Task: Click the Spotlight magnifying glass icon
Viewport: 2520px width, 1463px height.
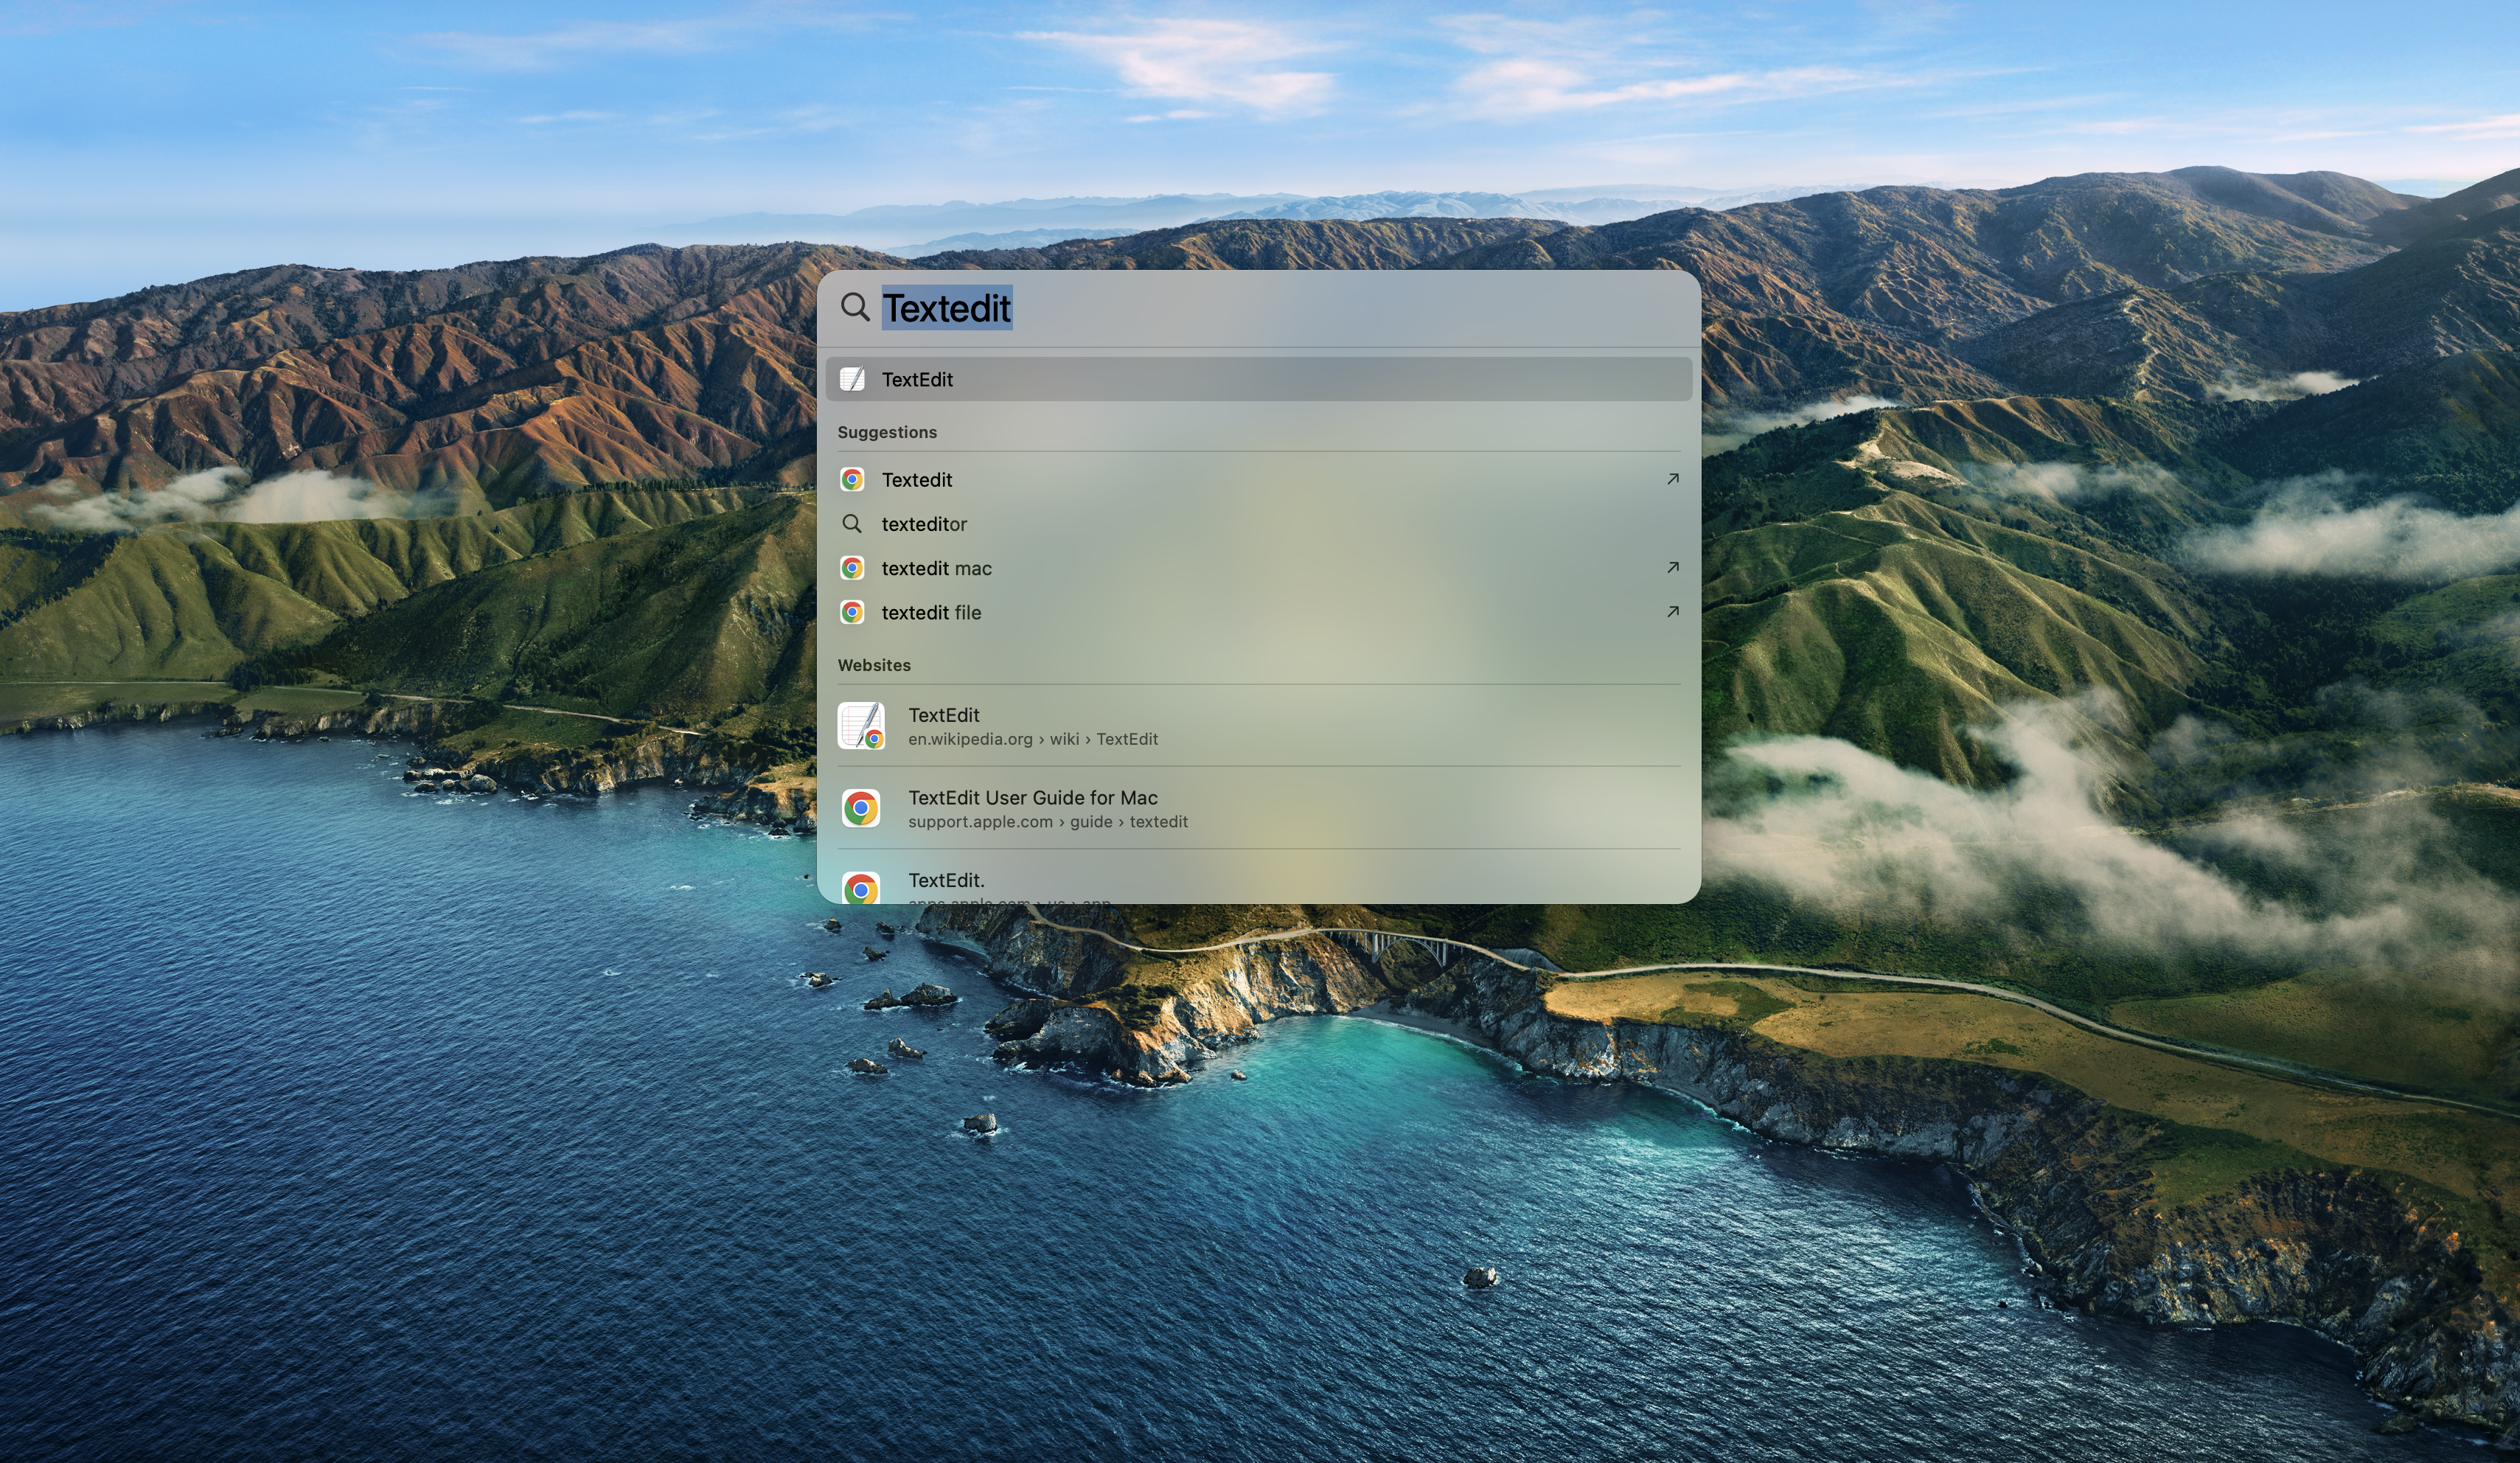Action: (x=855, y=307)
